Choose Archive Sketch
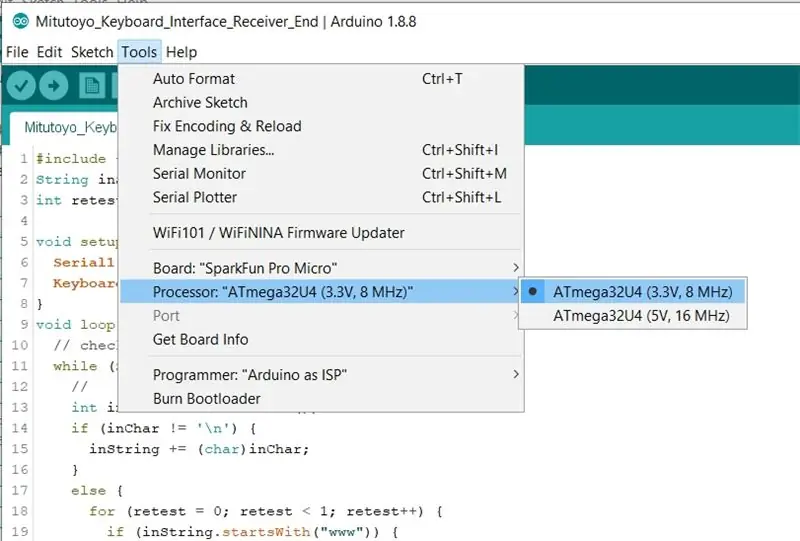Viewport: 800px width, 541px height. click(321, 103)
